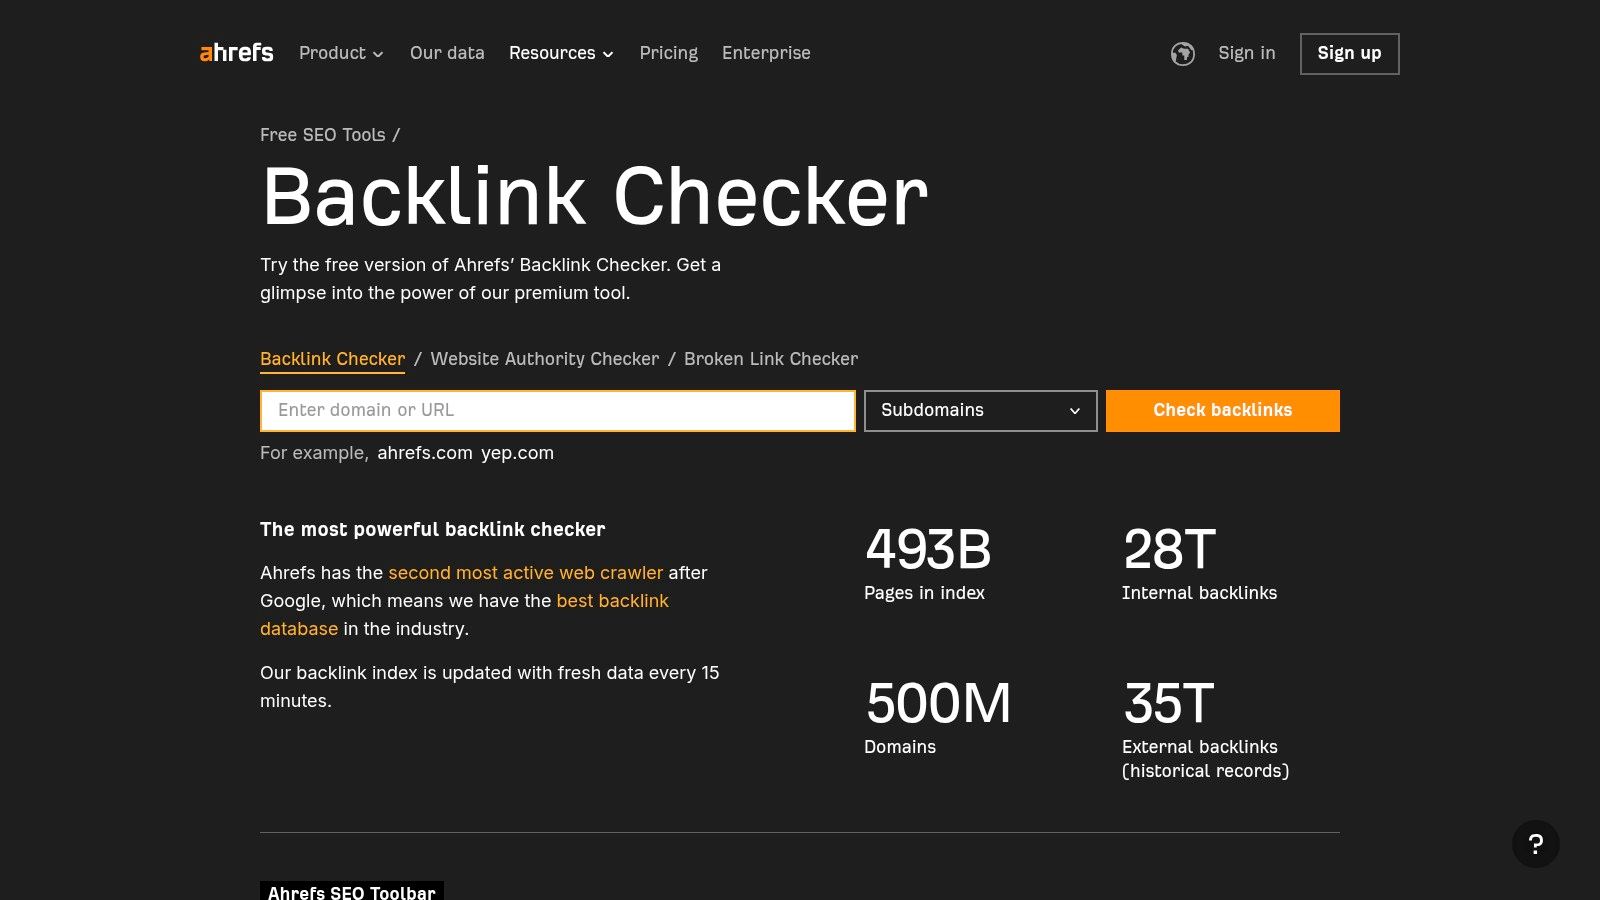Screen dimensions: 1600x900
Task: Open the Pricing page
Action: click(x=668, y=53)
